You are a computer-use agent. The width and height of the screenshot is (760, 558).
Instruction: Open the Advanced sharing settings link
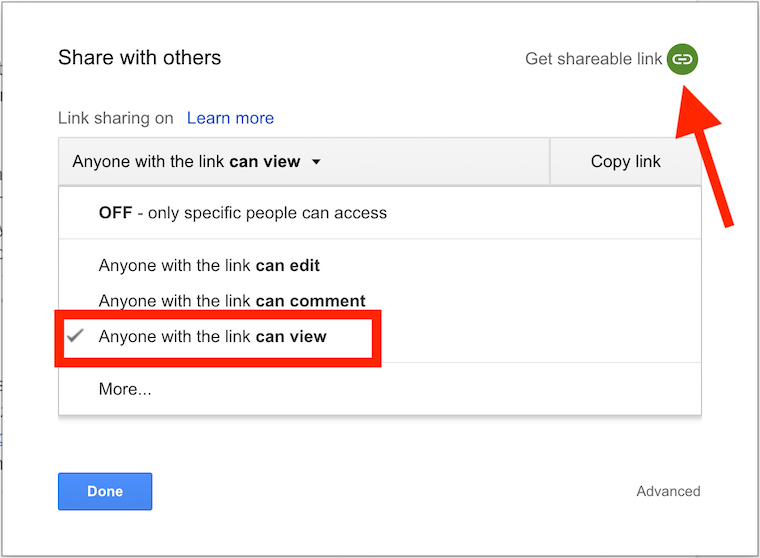coord(668,491)
